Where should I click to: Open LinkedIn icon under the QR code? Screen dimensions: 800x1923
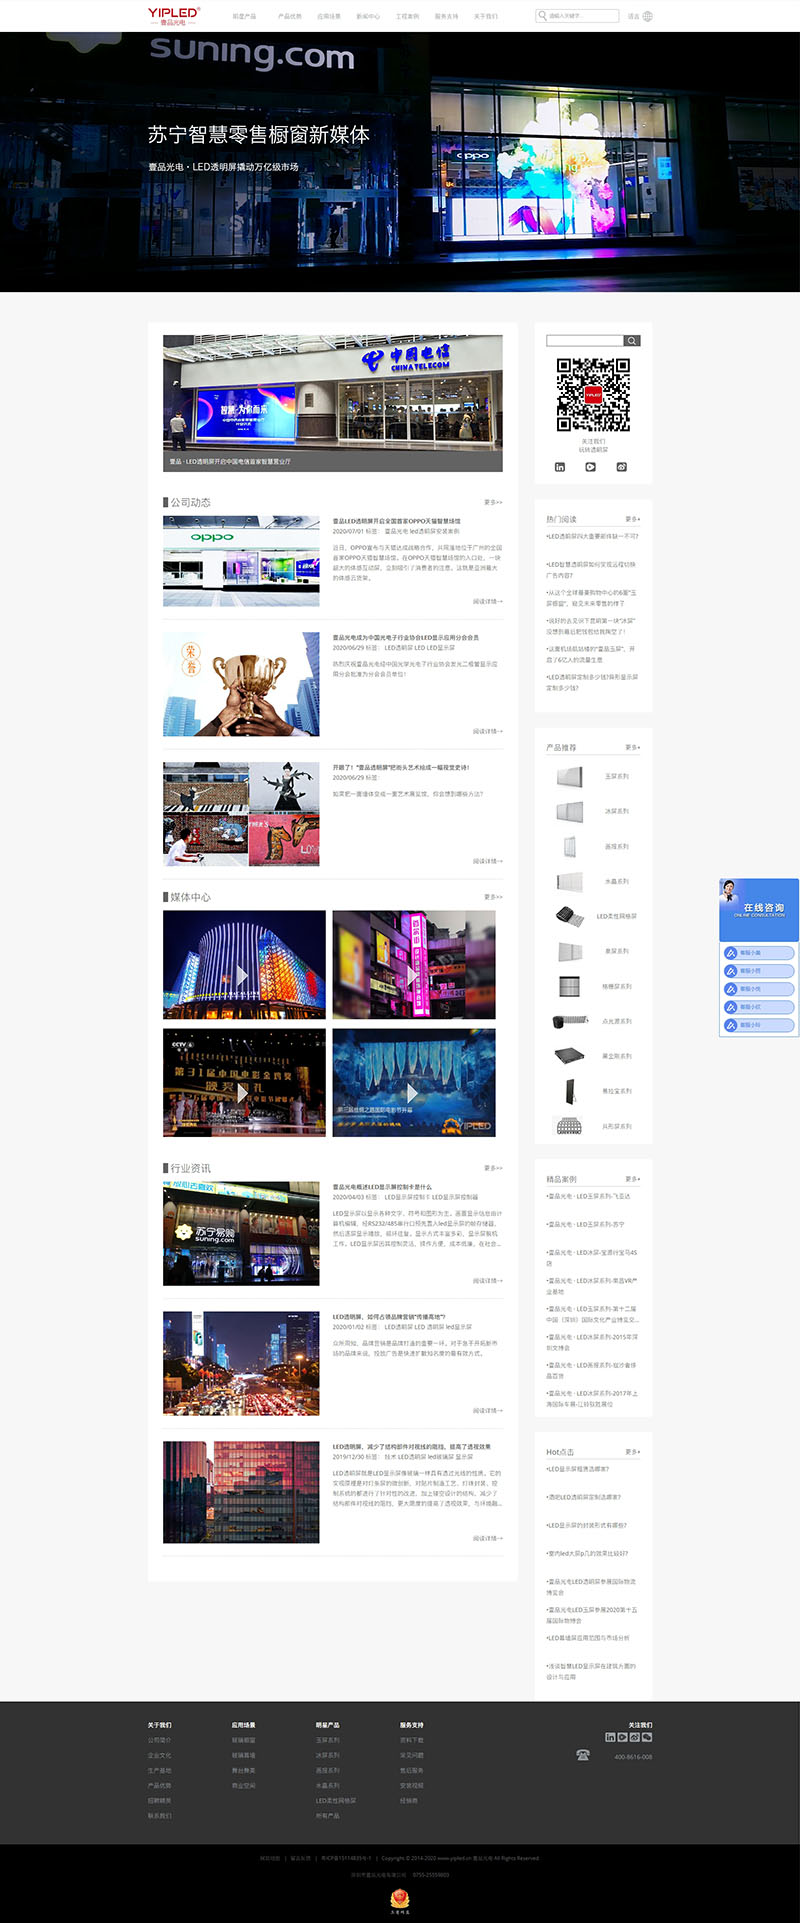click(x=559, y=467)
